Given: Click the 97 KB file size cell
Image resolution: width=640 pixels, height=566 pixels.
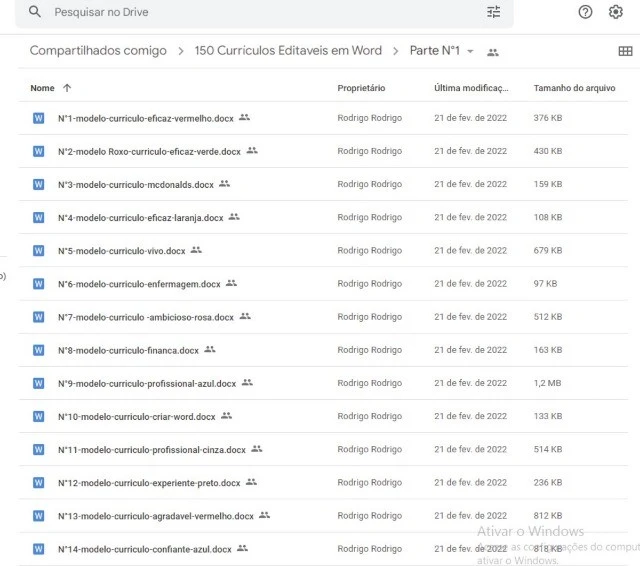Looking at the screenshot, I should 545,284.
